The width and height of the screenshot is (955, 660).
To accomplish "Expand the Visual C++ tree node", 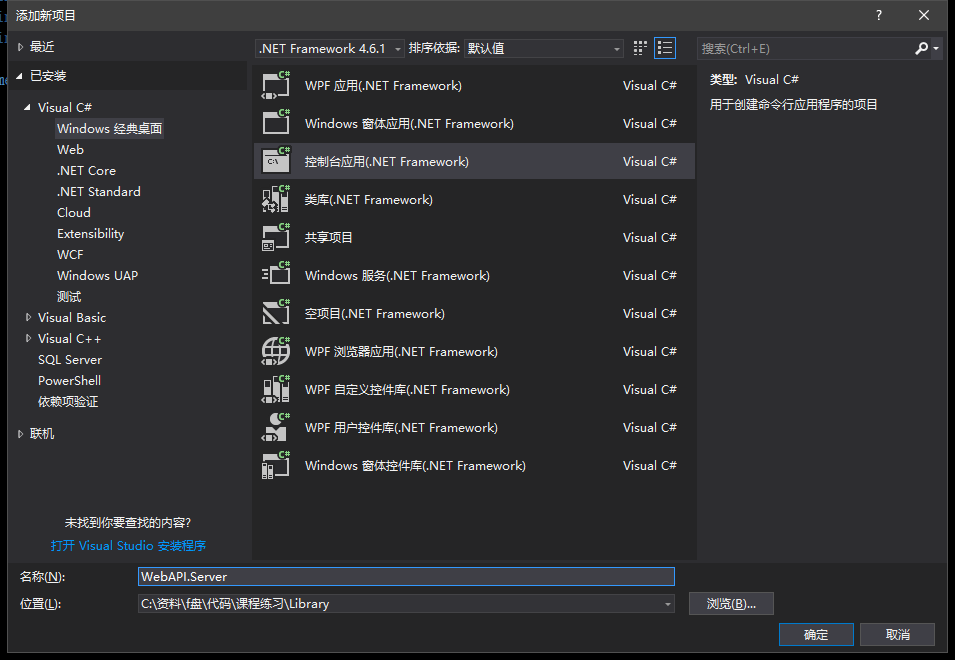I will pos(28,339).
